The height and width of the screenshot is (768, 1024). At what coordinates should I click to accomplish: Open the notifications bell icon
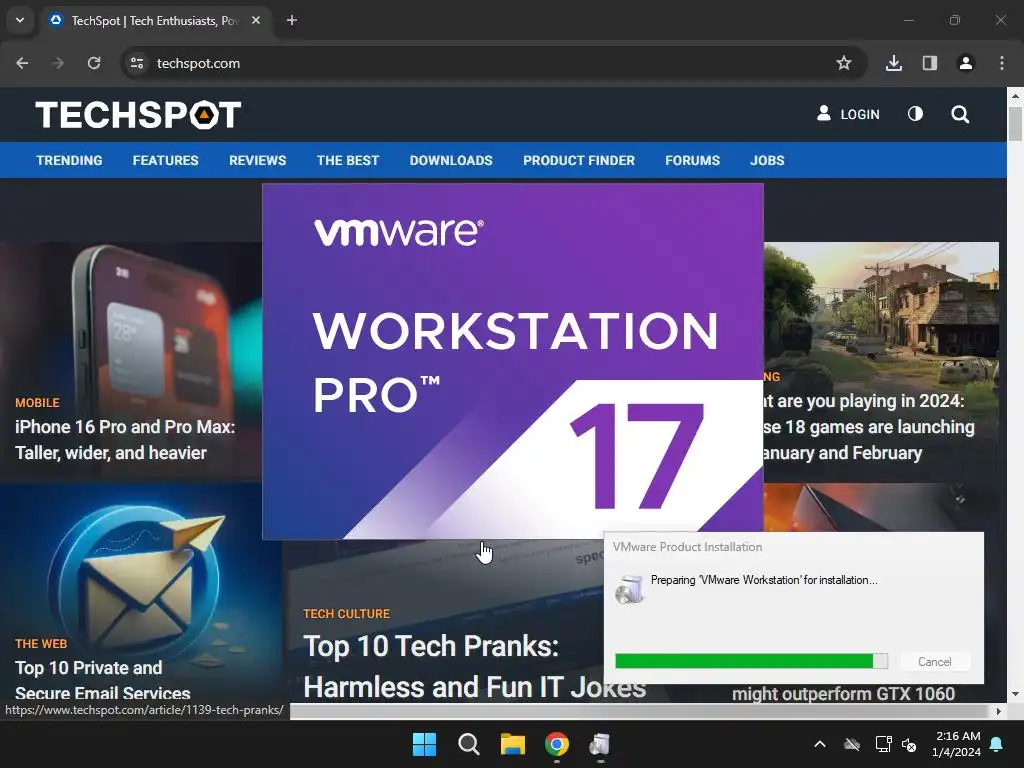coord(997,744)
